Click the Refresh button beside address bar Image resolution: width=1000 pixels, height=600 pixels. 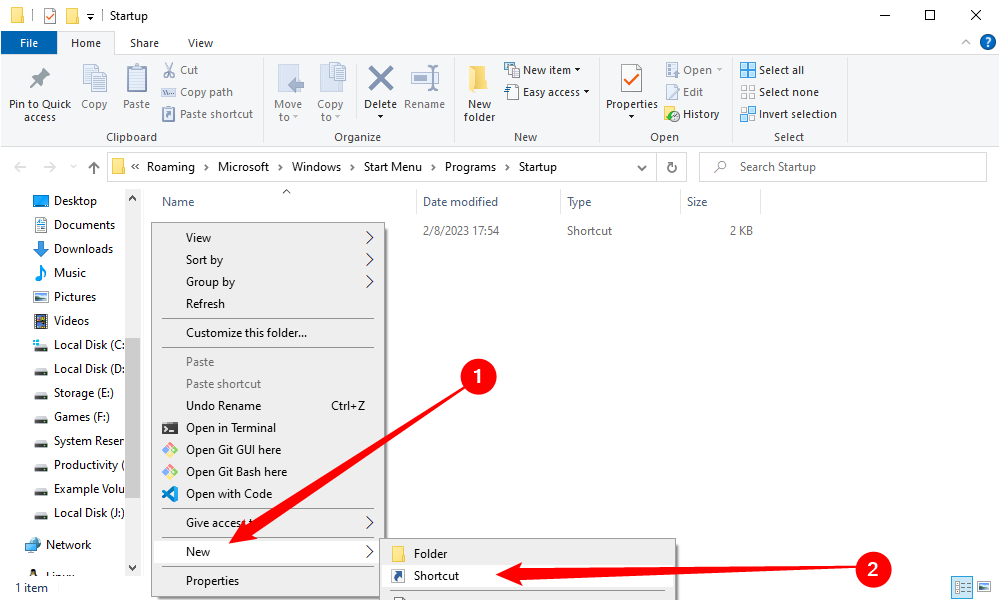point(672,167)
